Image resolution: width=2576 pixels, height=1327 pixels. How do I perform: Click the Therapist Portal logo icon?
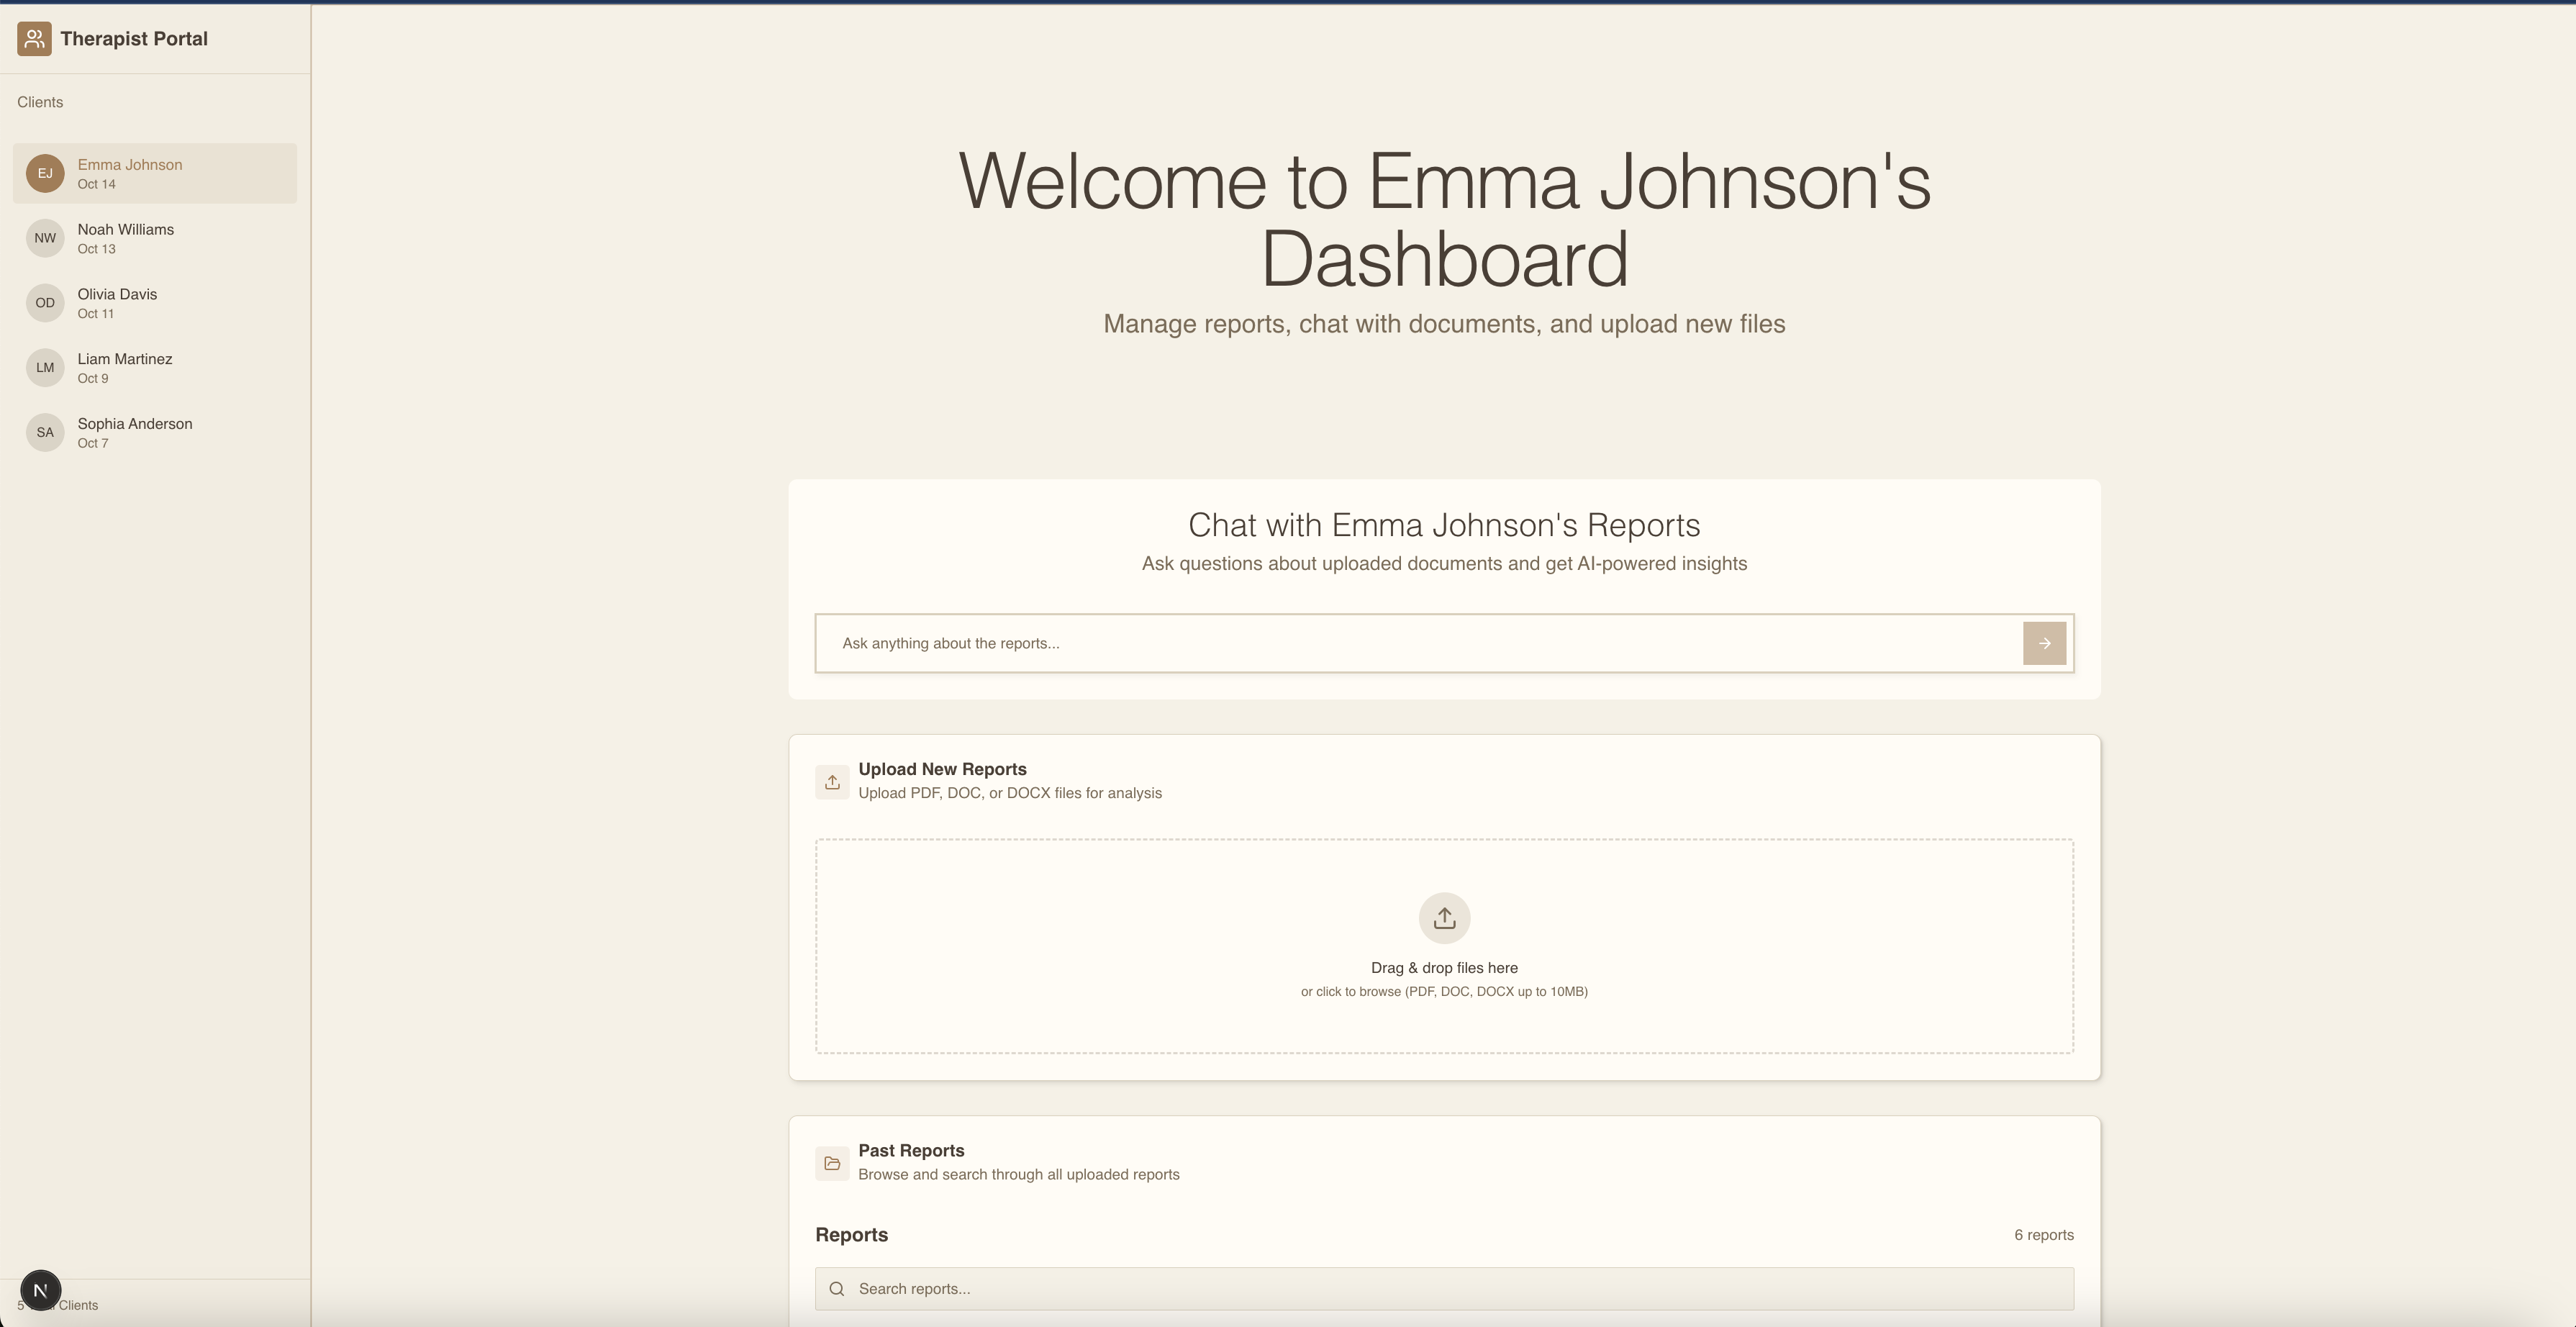[x=34, y=39]
